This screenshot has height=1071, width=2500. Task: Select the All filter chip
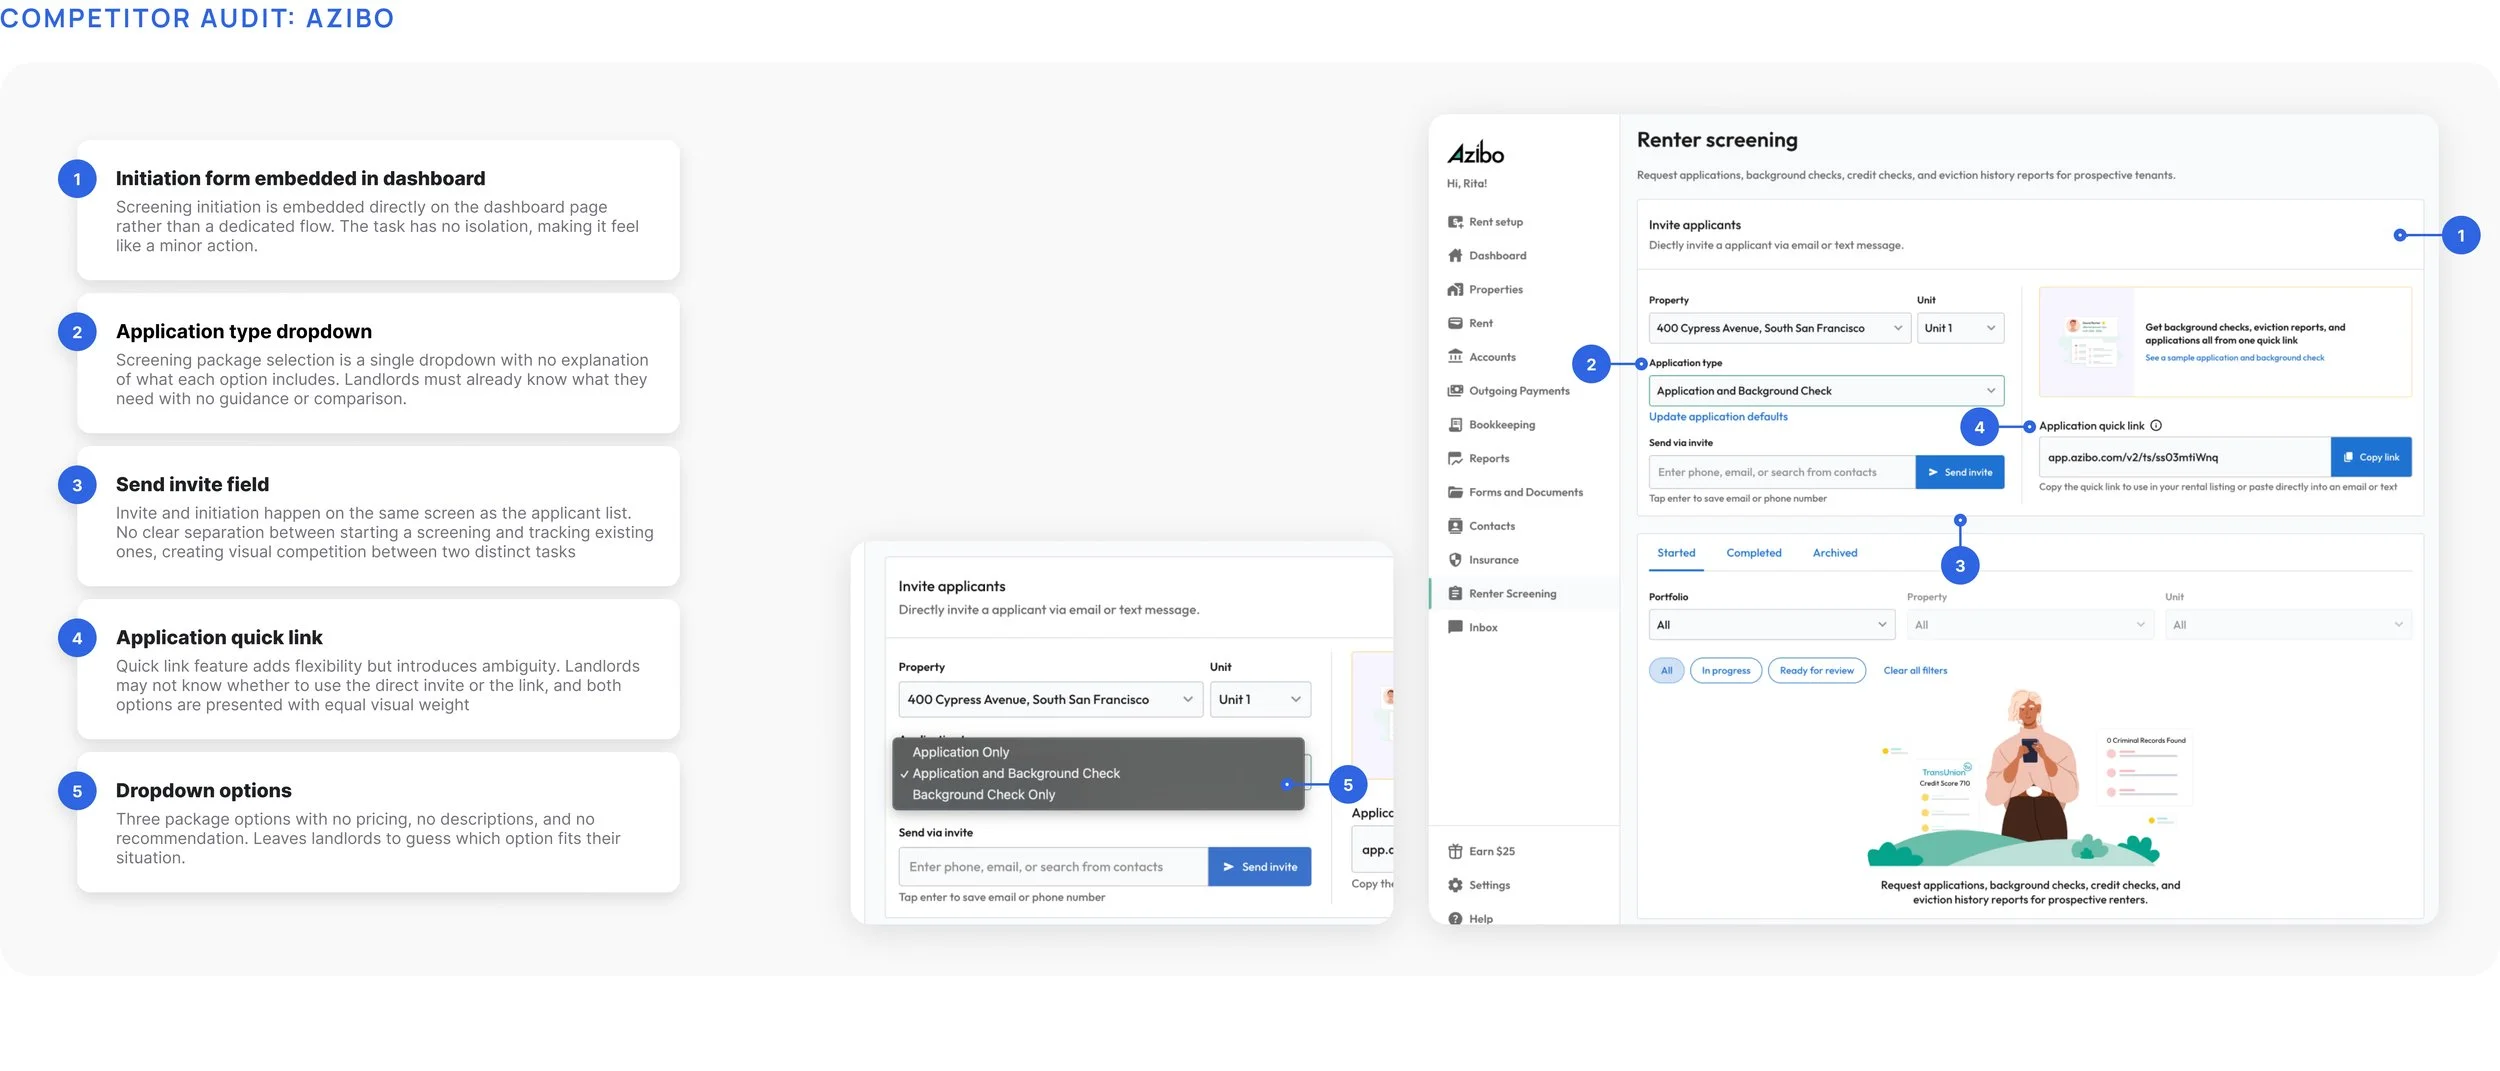pyautogui.click(x=1666, y=671)
